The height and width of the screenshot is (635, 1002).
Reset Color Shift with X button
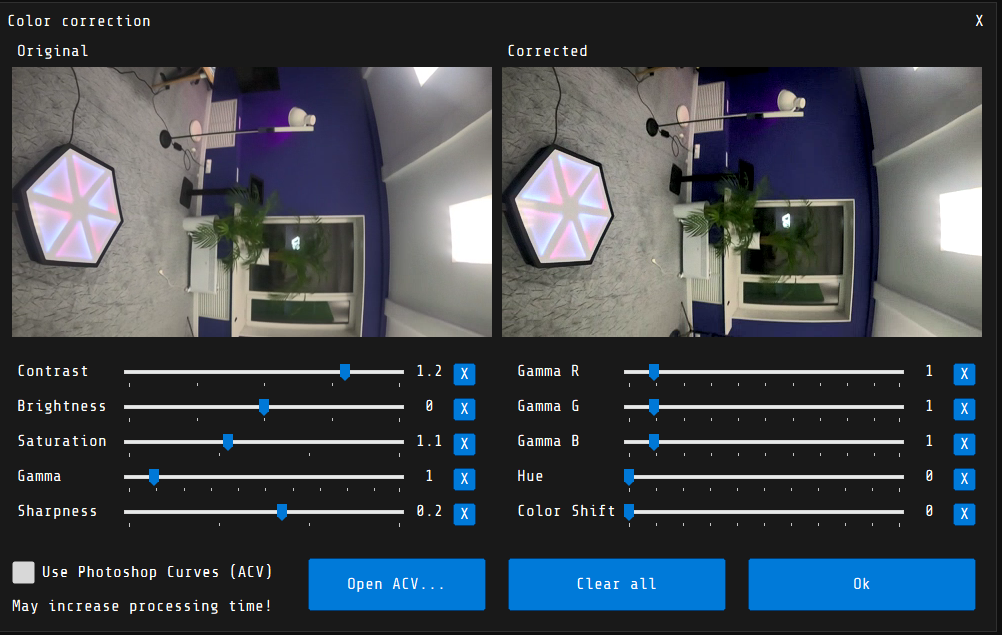click(x=964, y=514)
